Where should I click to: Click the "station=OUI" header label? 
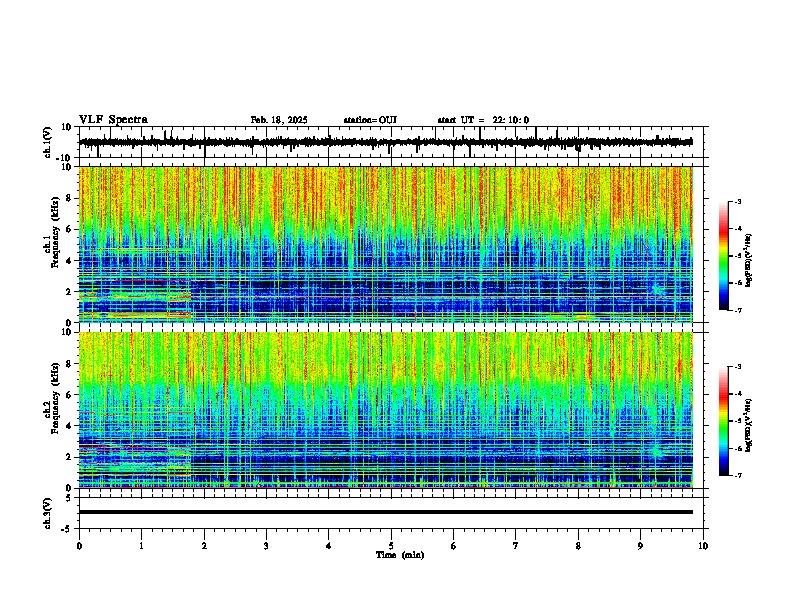370,120
